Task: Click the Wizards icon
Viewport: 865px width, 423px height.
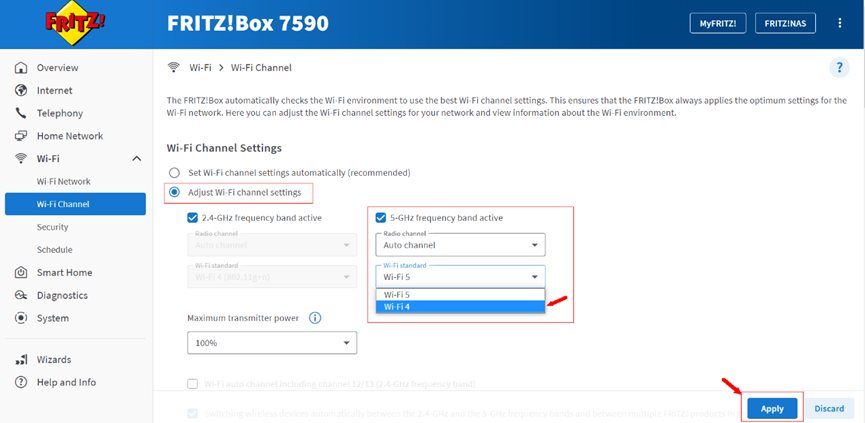Action: [21, 360]
